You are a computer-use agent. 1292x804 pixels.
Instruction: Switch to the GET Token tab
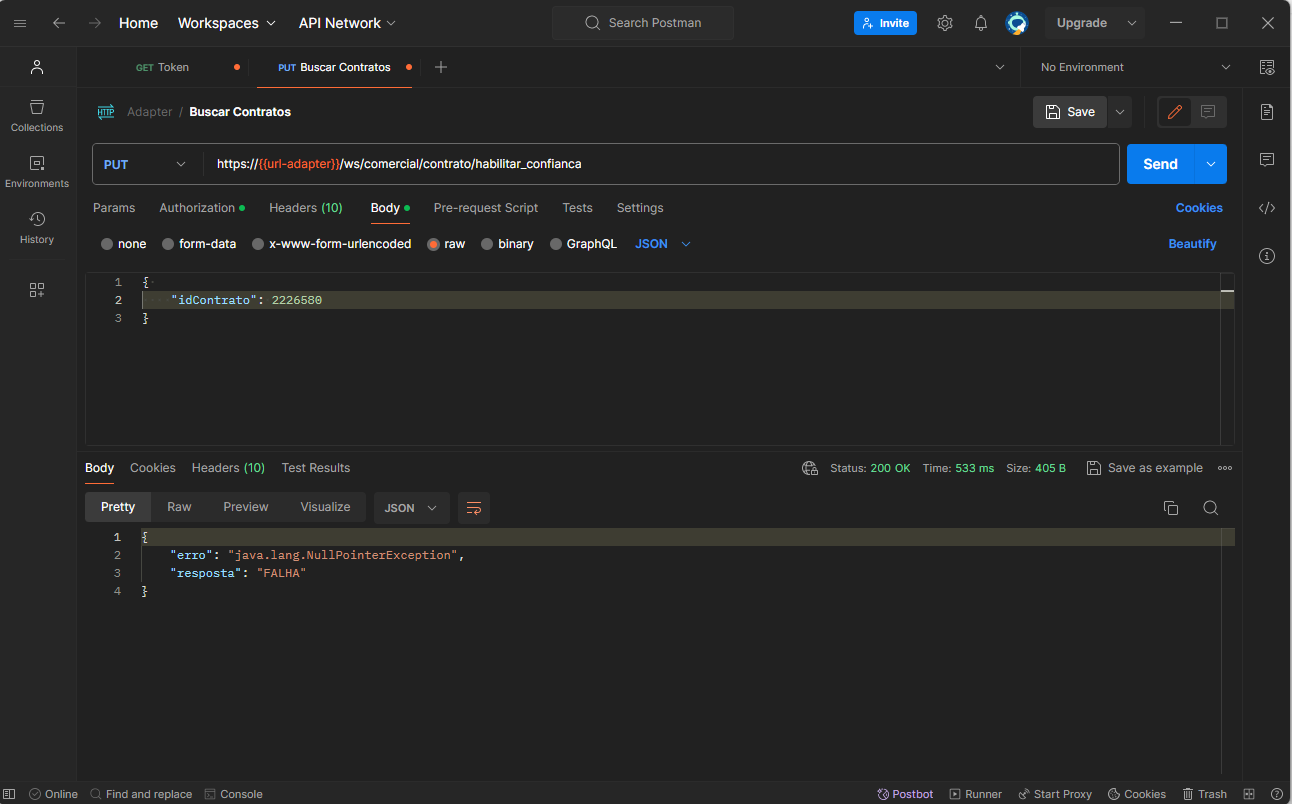tap(163, 67)
